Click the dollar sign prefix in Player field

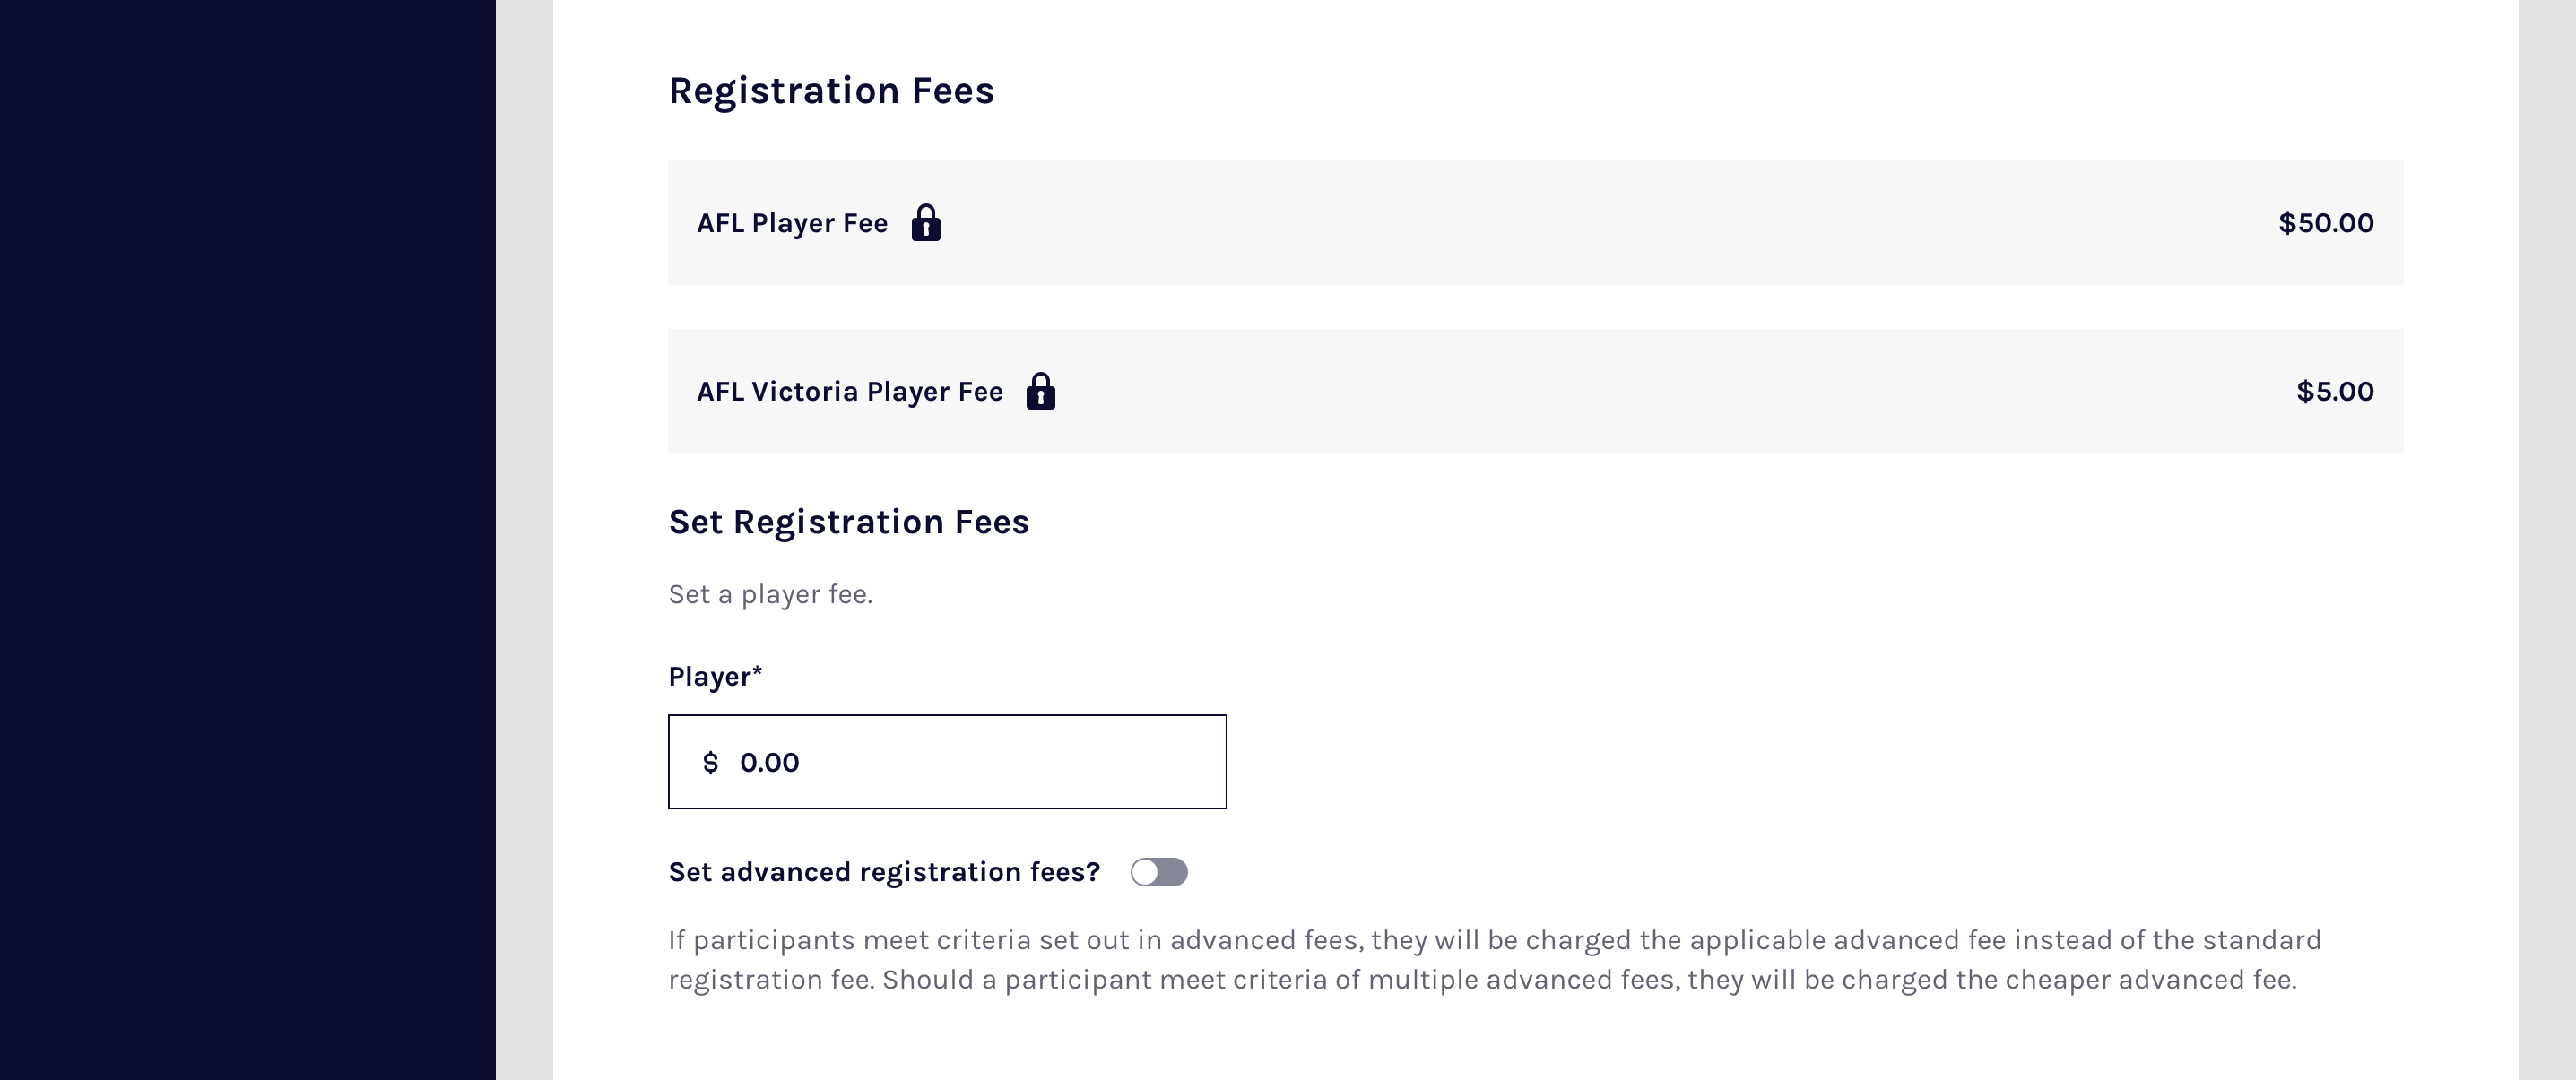point(710,763)
